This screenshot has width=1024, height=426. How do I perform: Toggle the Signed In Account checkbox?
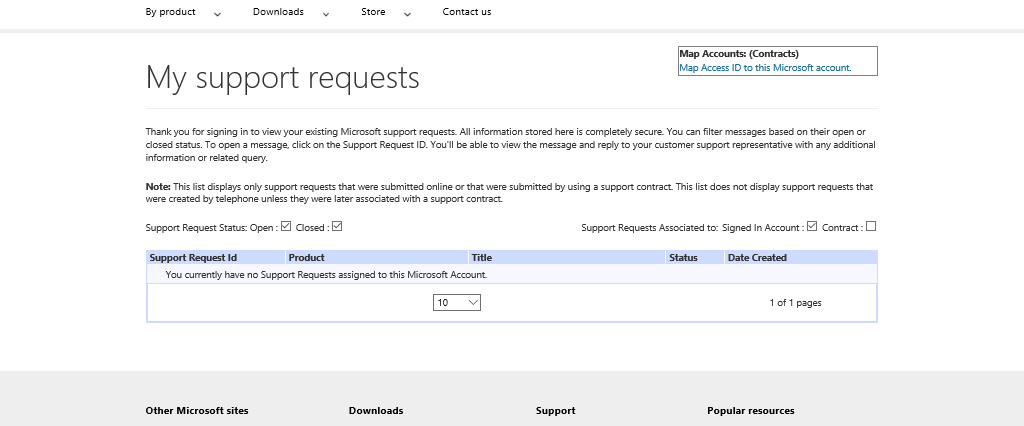[x=812, y=226]
